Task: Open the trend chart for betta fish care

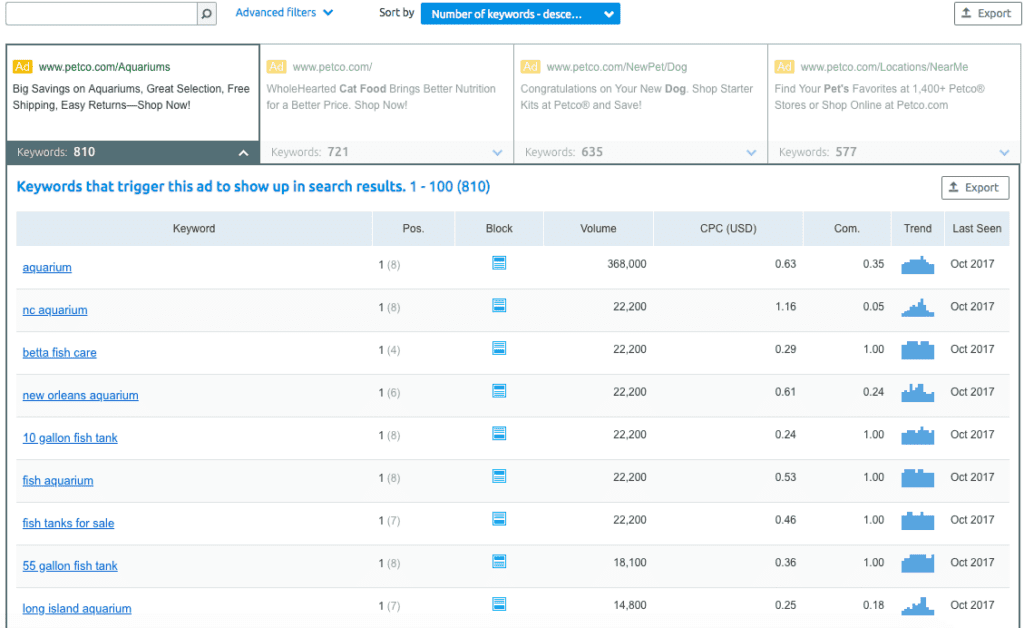Action: click(x=918, y=350)
